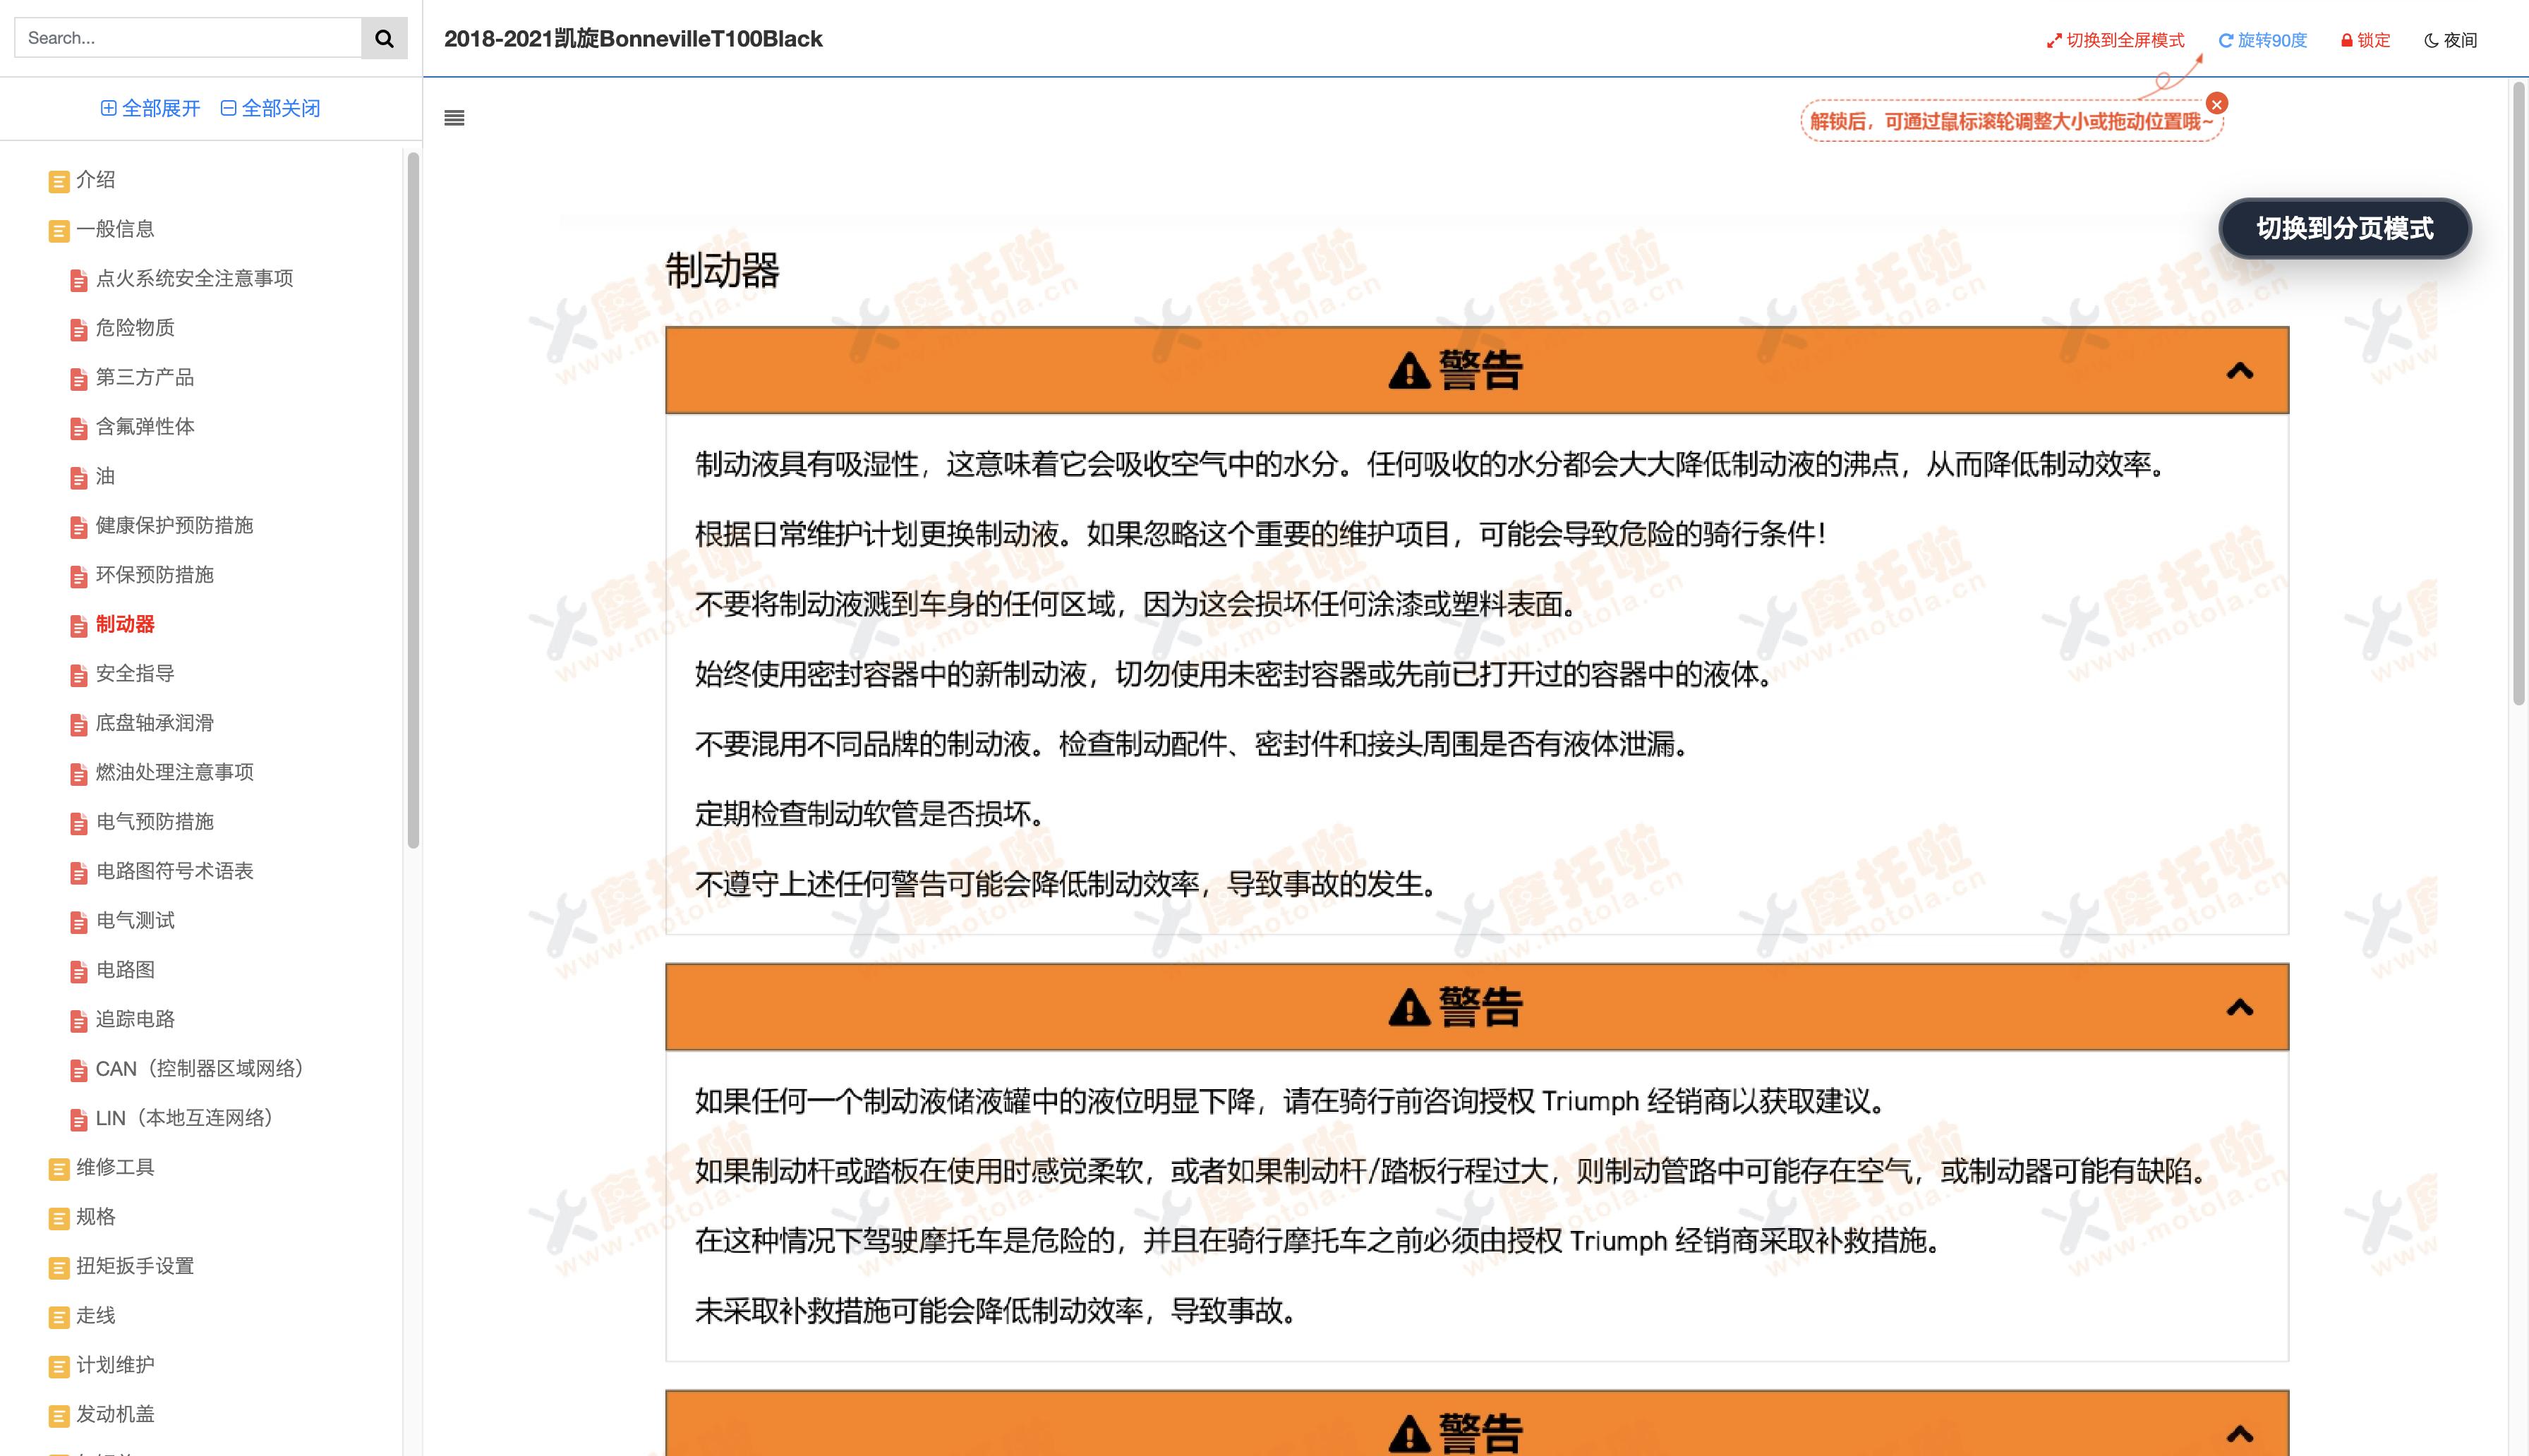
Task: Open 燃油处理注意事项 page
Action: [175, 772]
